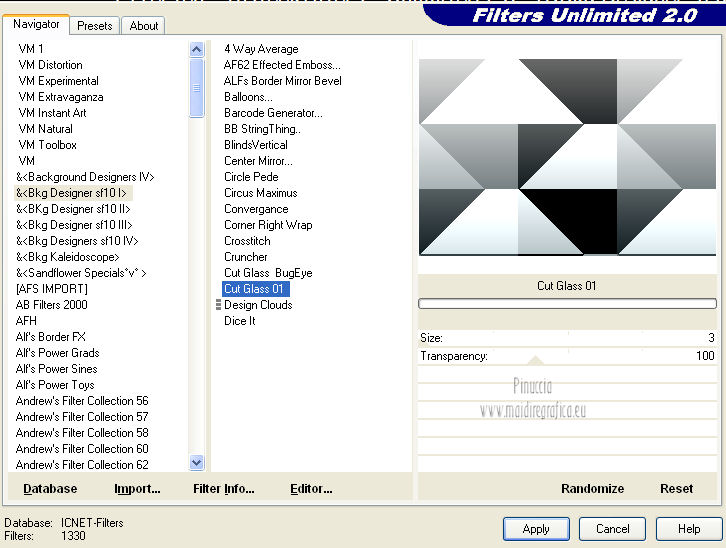The height and width of the screenshot is (548, 726).
Task: Select Alf's Power Toys category
Action: tap(55, 385)
